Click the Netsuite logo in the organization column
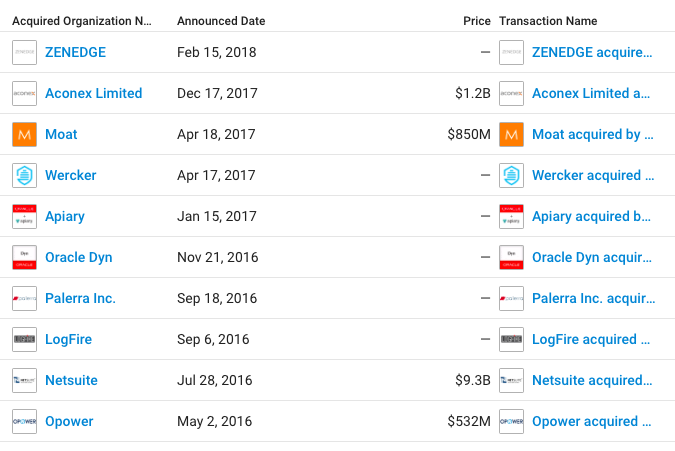Image resolution: width=675 pixels, height=451 pixels. point(24,380)
